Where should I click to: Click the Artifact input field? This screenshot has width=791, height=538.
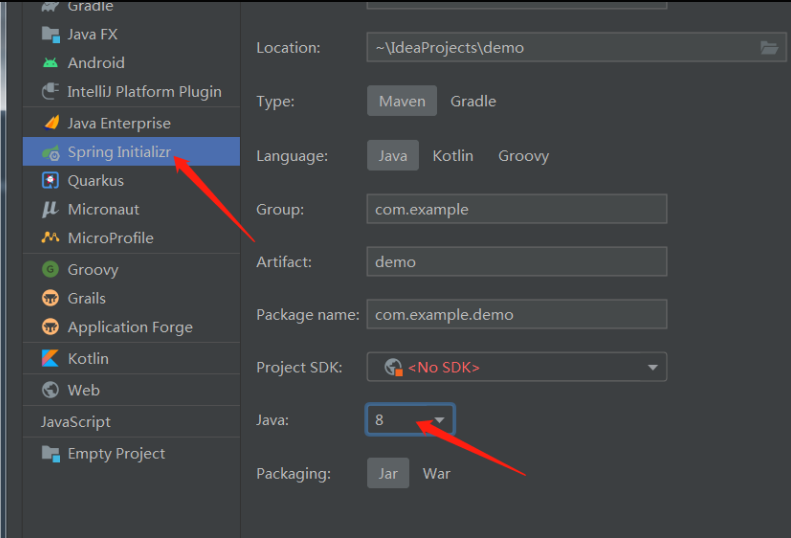click(517, 261)
